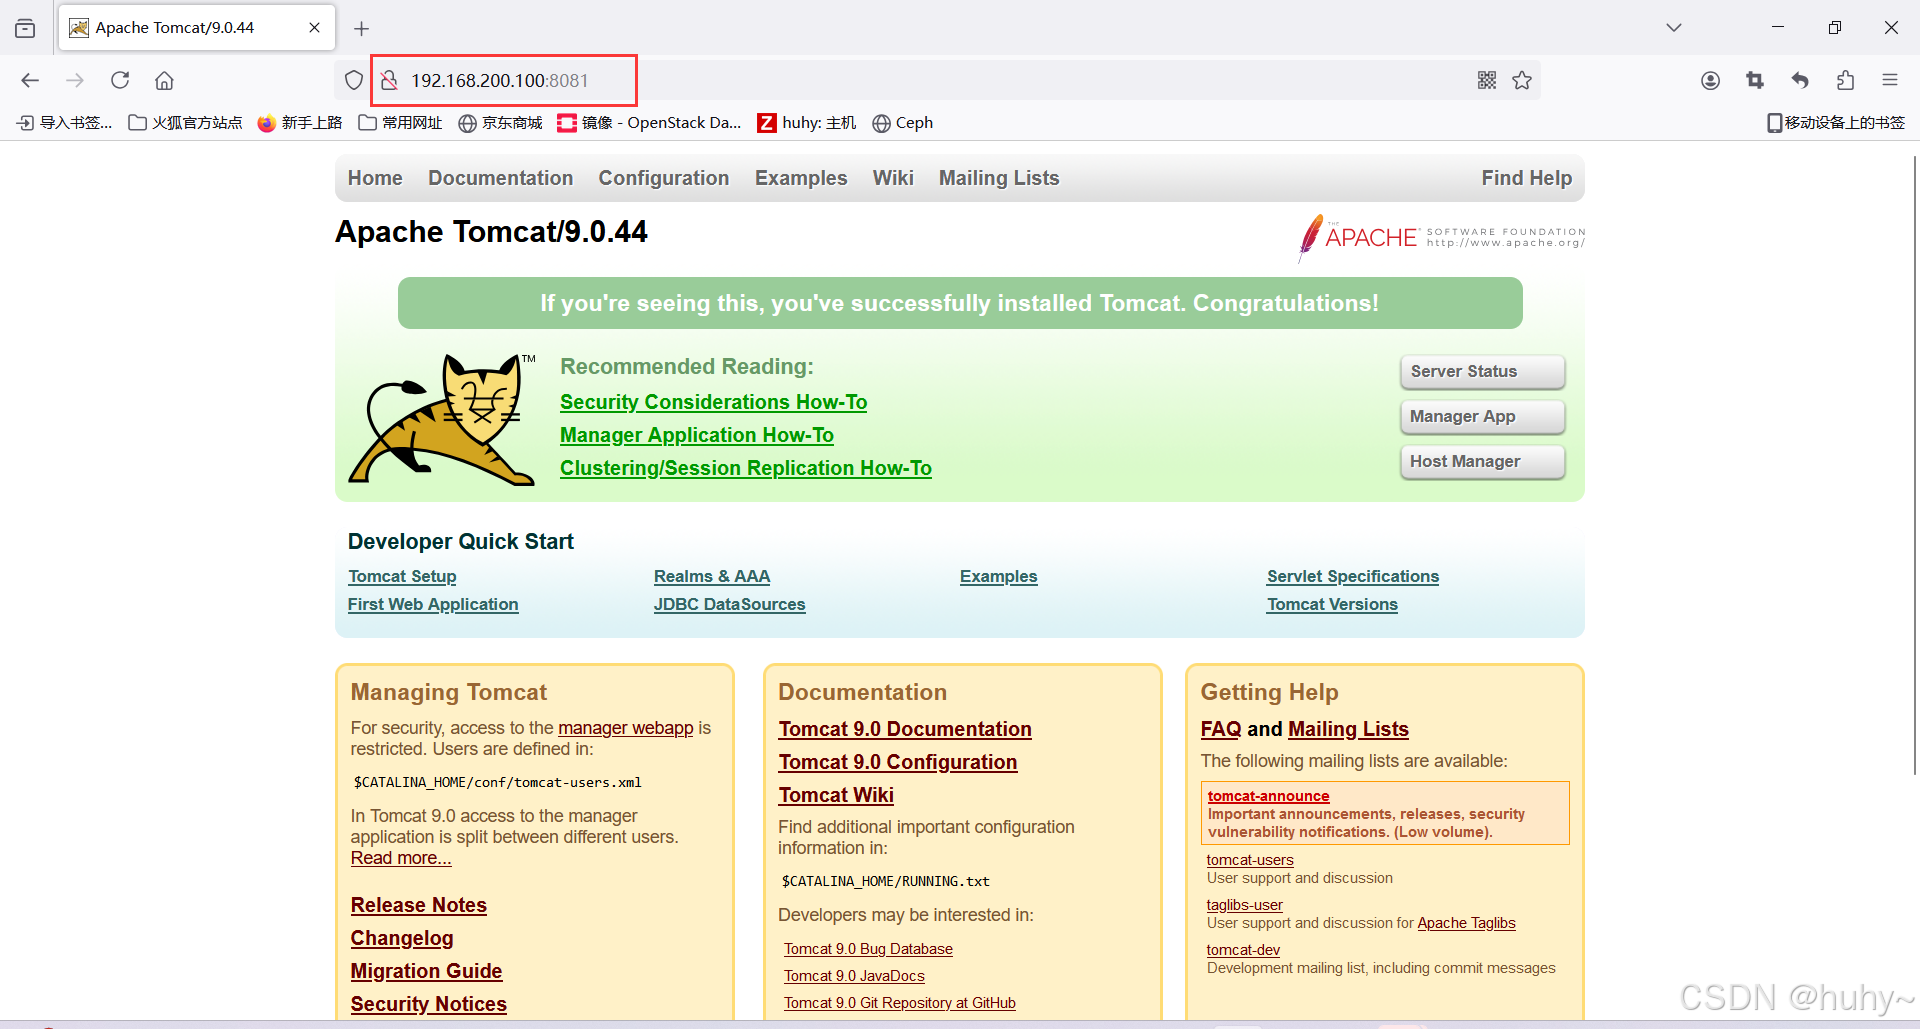Viewport: 1920px width, 1029px height.
Task: Open a new browser tab
Action: [x=362, y=28]
